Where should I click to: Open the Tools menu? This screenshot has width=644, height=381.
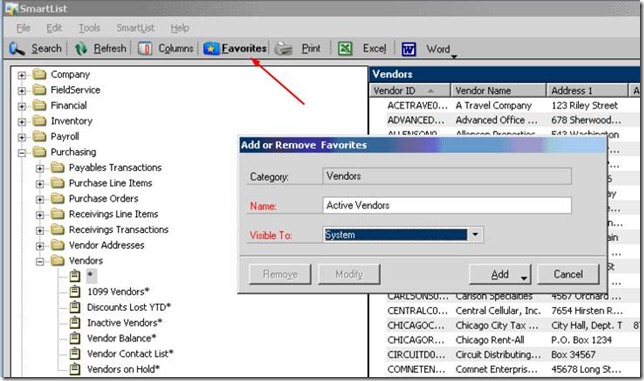pos(90,28)
